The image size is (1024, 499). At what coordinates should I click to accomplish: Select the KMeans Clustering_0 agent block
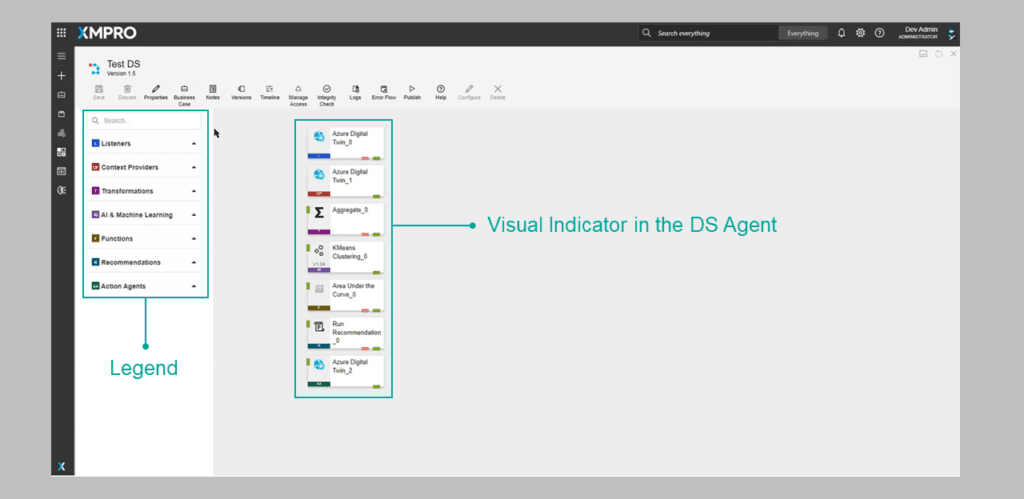click(x=345, y=255)
